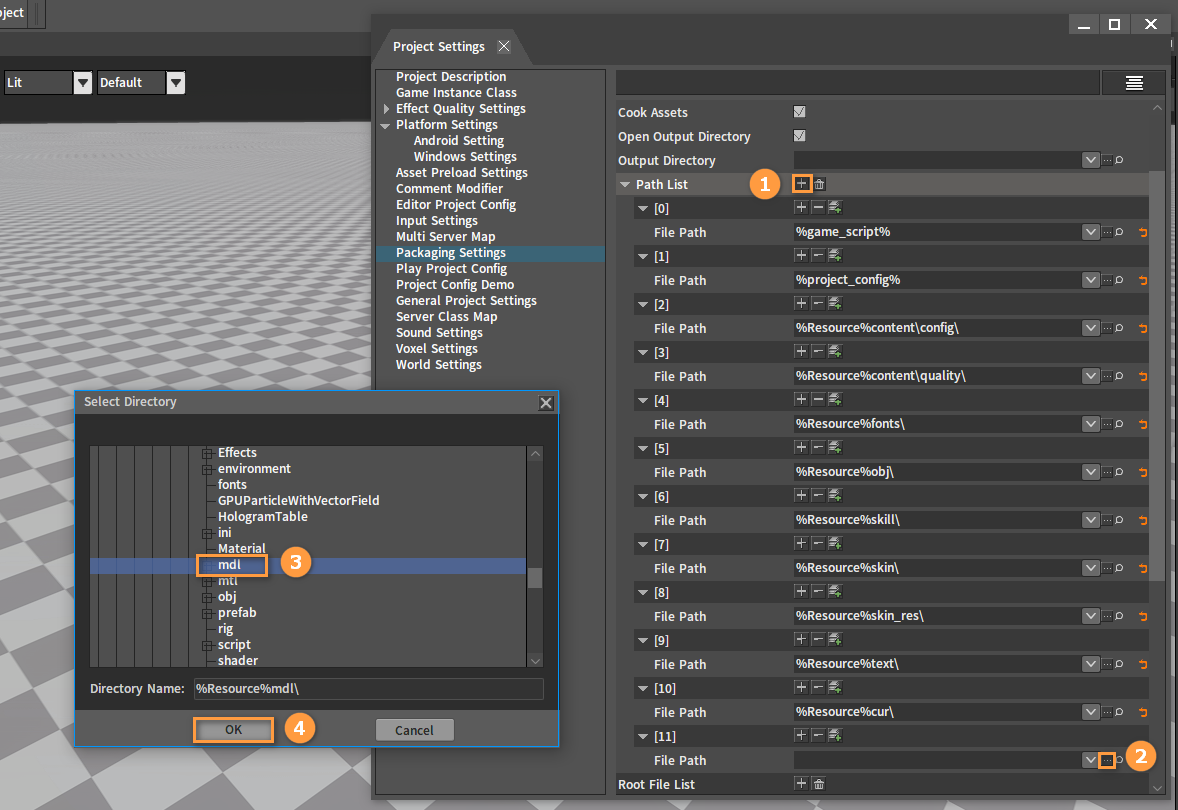The height and width of the screenshot is (810, 1178).
Task: Reset %Resource%text\ path with orange arrow
Action: coord(1143,664)
